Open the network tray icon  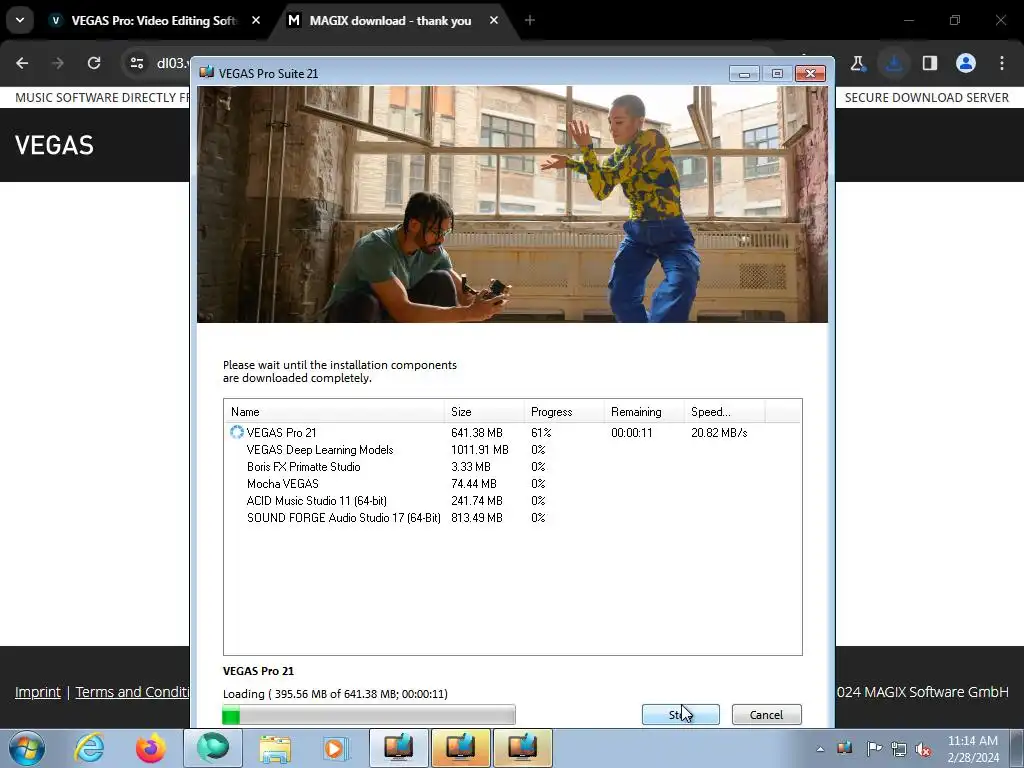[899, 749]
